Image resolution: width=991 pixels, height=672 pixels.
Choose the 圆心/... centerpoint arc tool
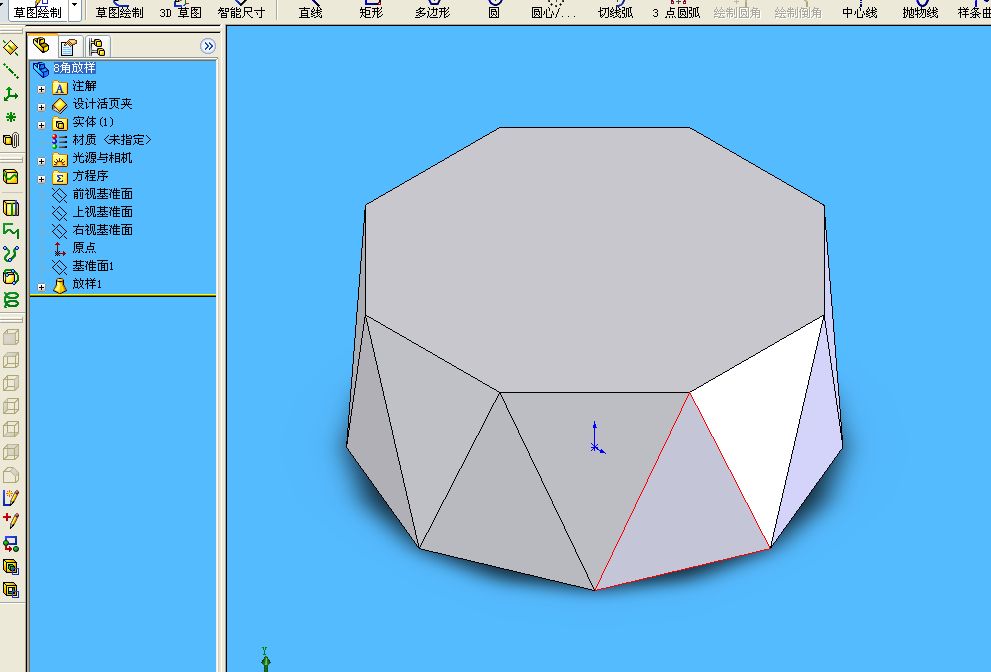tap(554, 11)
